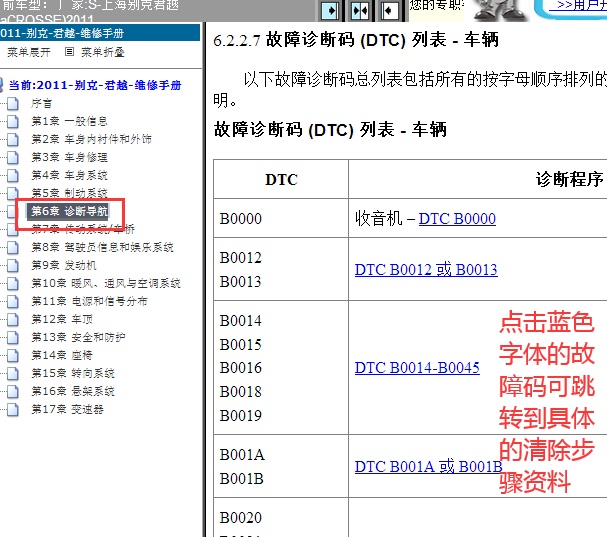The width and height of the screenshot is (607, 537).
Task: Open chapter 第2章 车身内衬件和外饰
Action: (x=91, y=139)
